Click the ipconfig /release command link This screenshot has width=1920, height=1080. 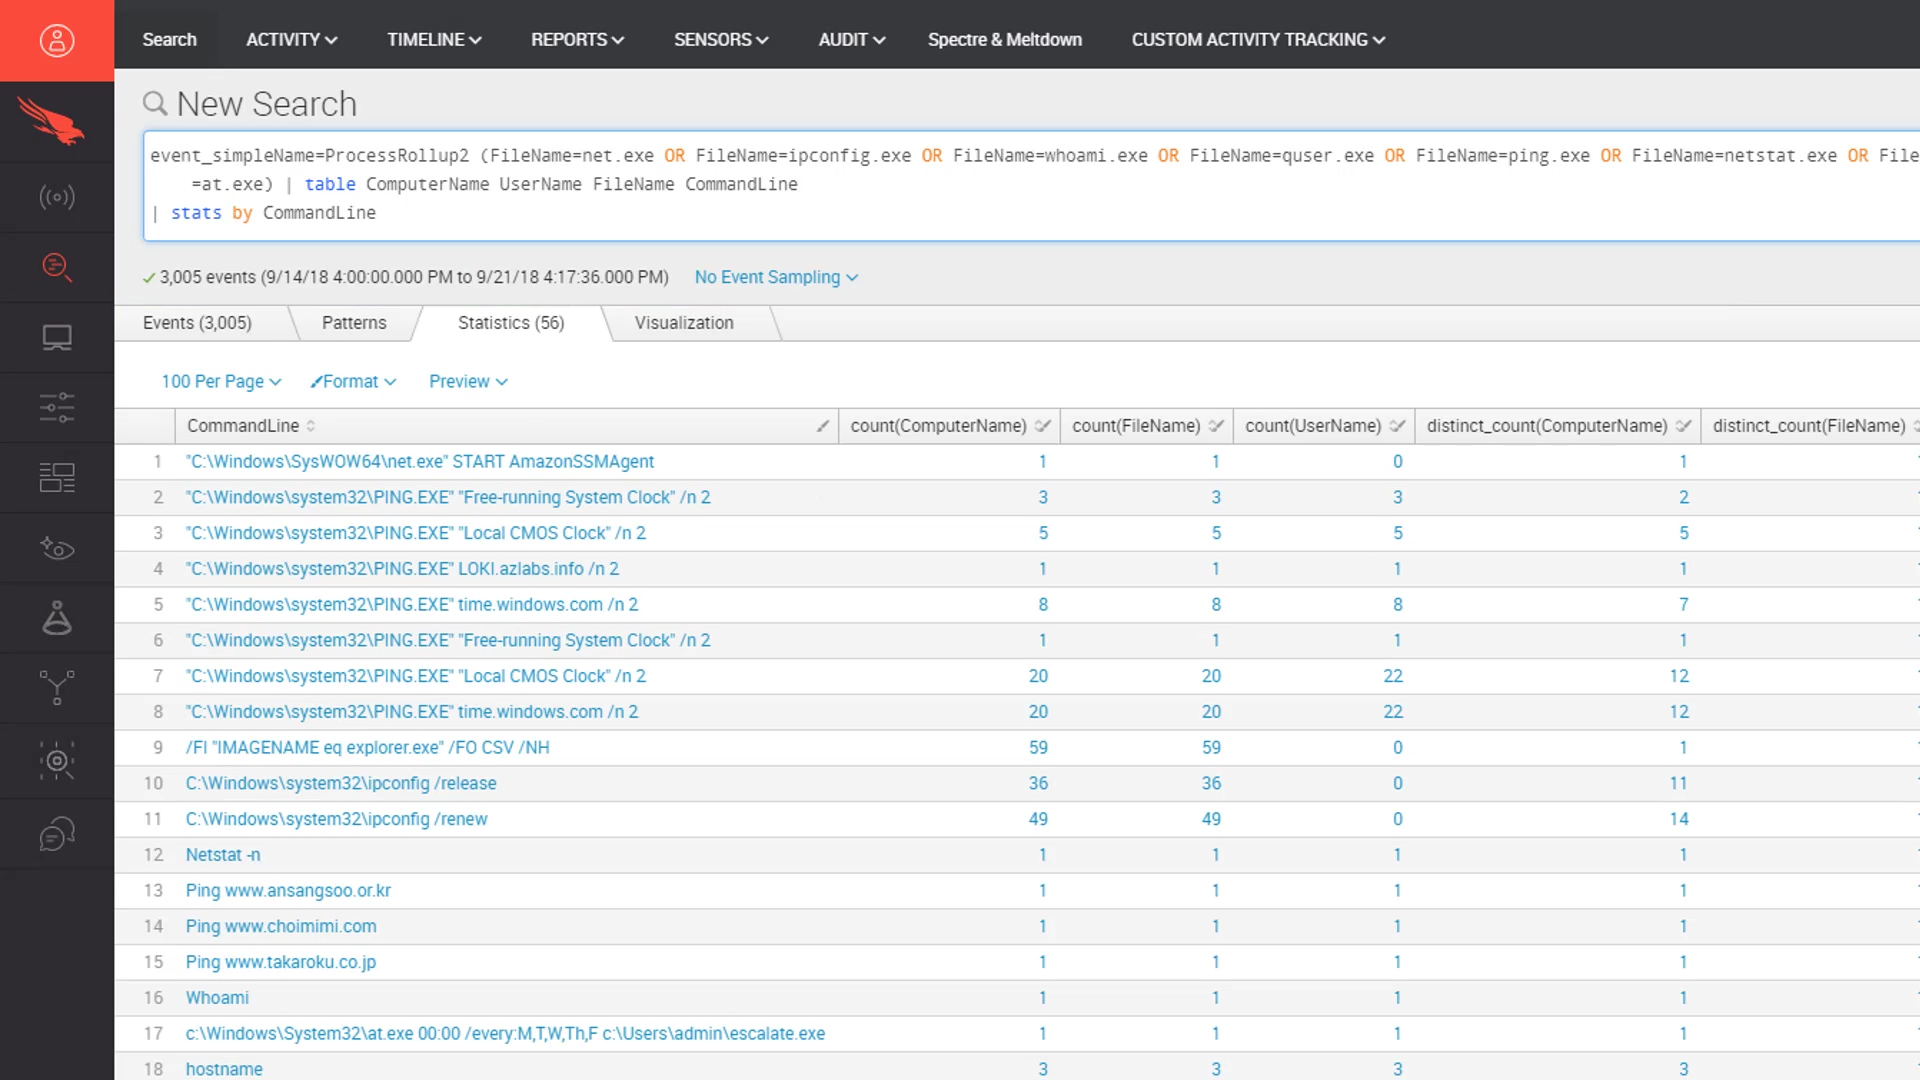click(341, 784)
